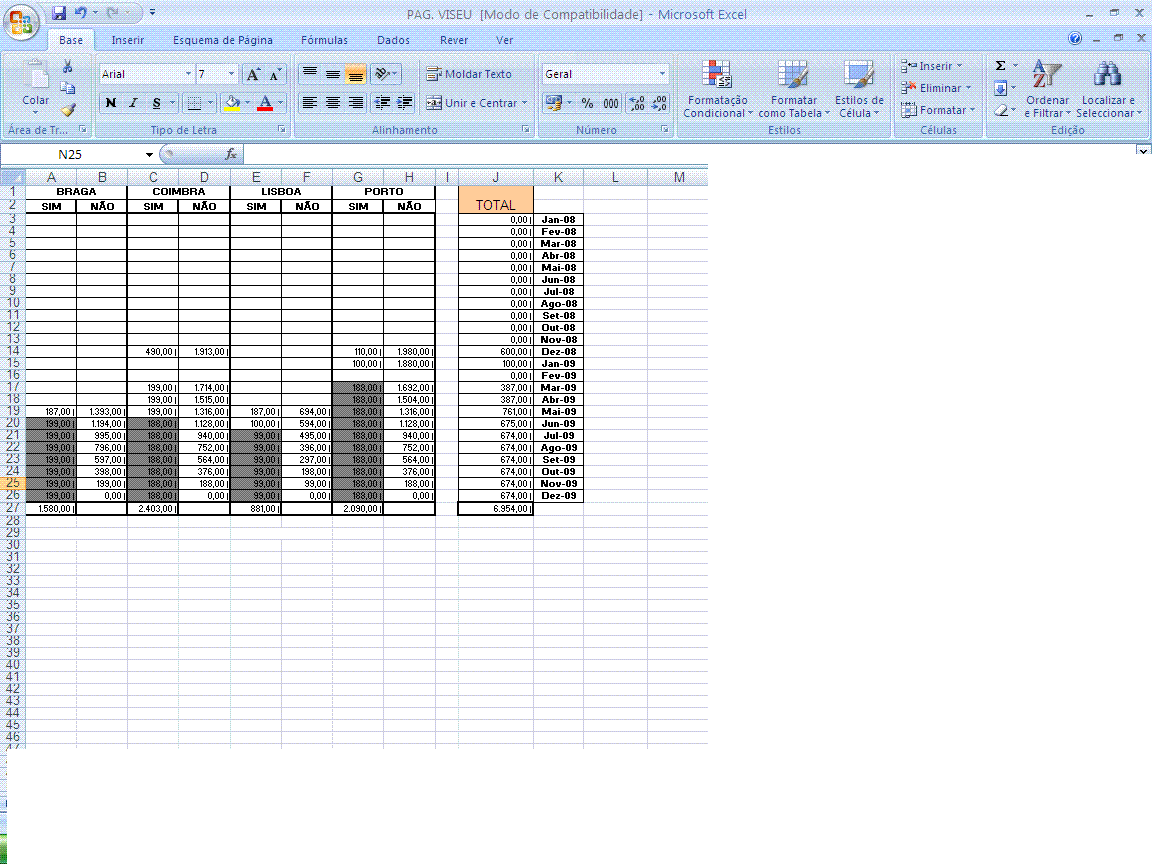Click the Cut scissors icon
This screenshot has width=1152, height=864.
(x=68, y=66)
